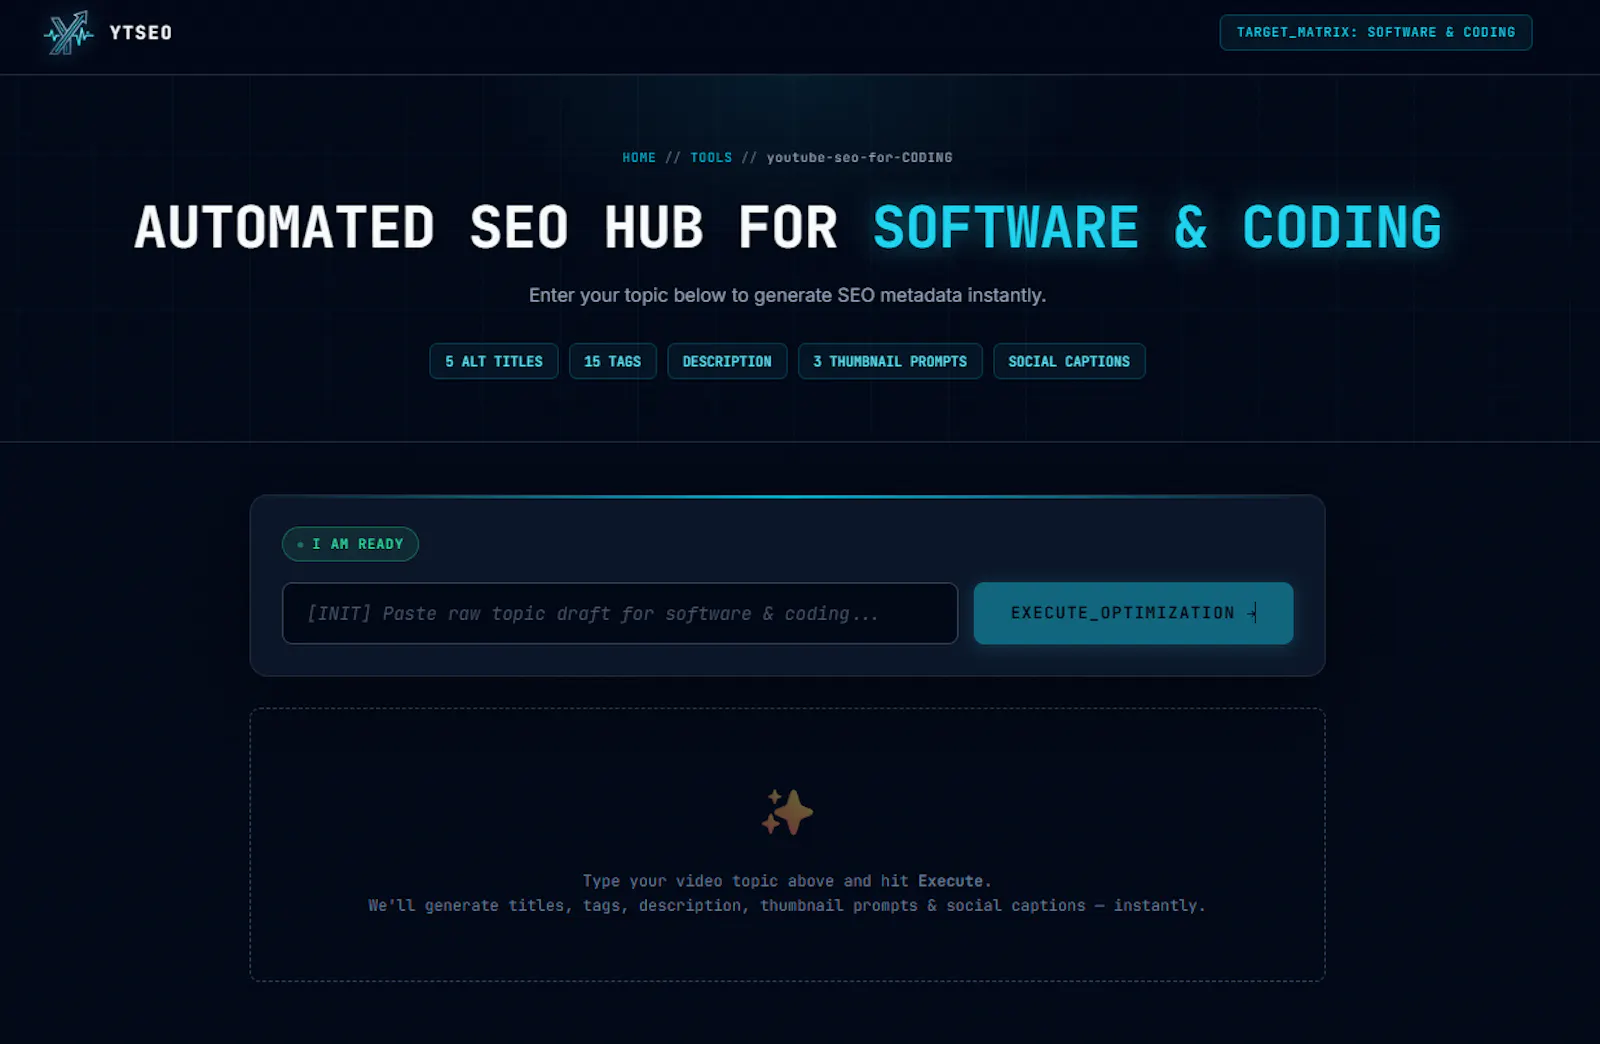Click the AUTOMATED SEO HUB FOR heading text

click(486, 228)
